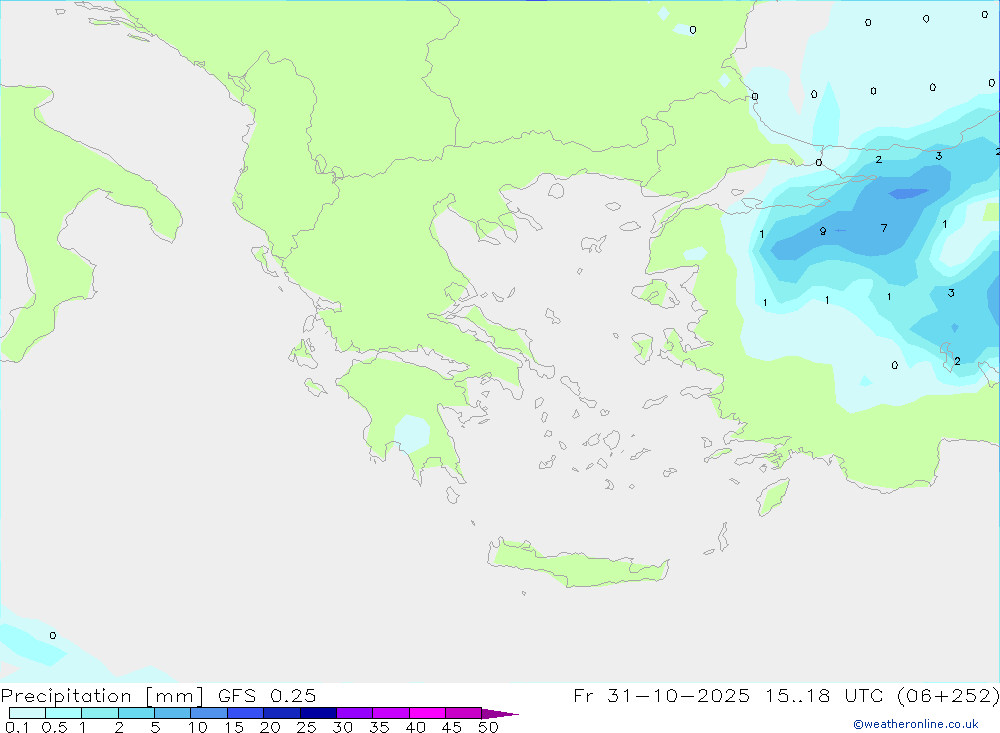The width and height of the screenshot is (1000, 733).
Task: Click the '7' precipitation value on map
Action: click(884, 228)
